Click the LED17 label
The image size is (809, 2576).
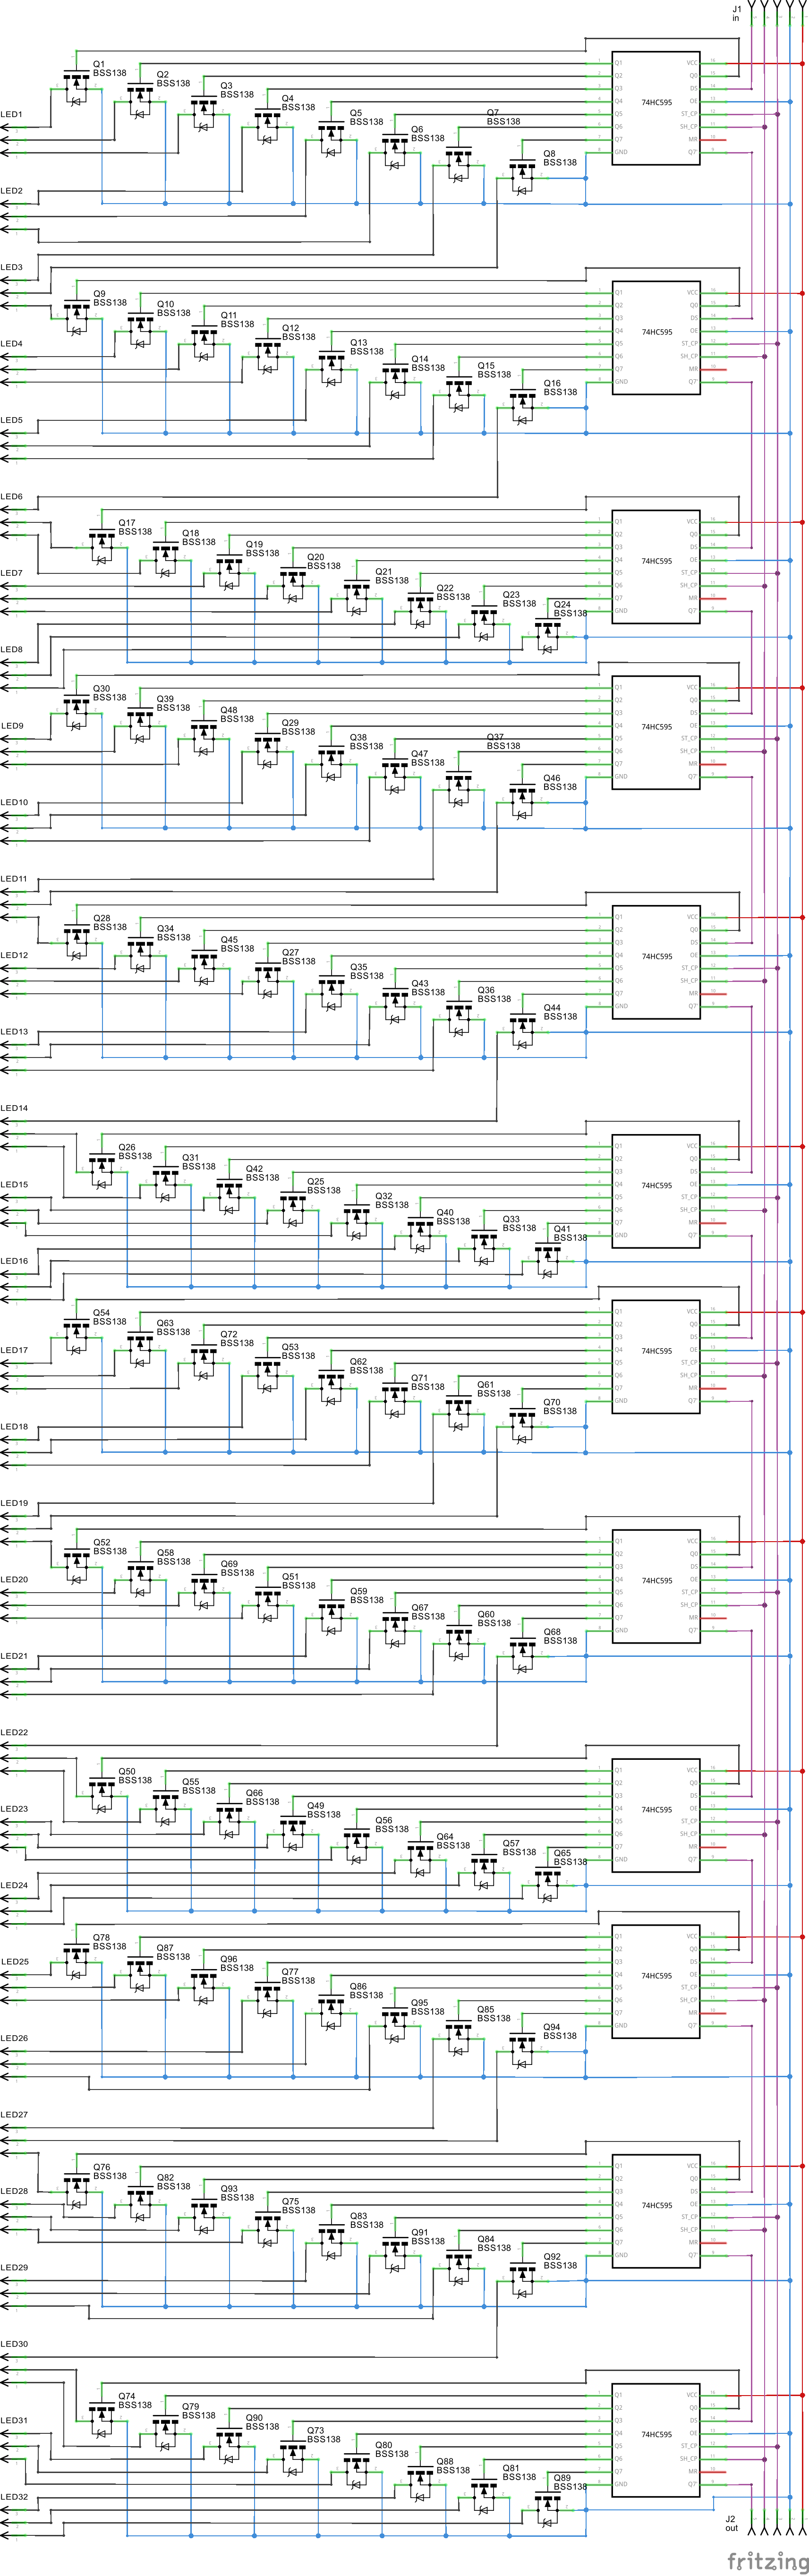pos(14,1350)
